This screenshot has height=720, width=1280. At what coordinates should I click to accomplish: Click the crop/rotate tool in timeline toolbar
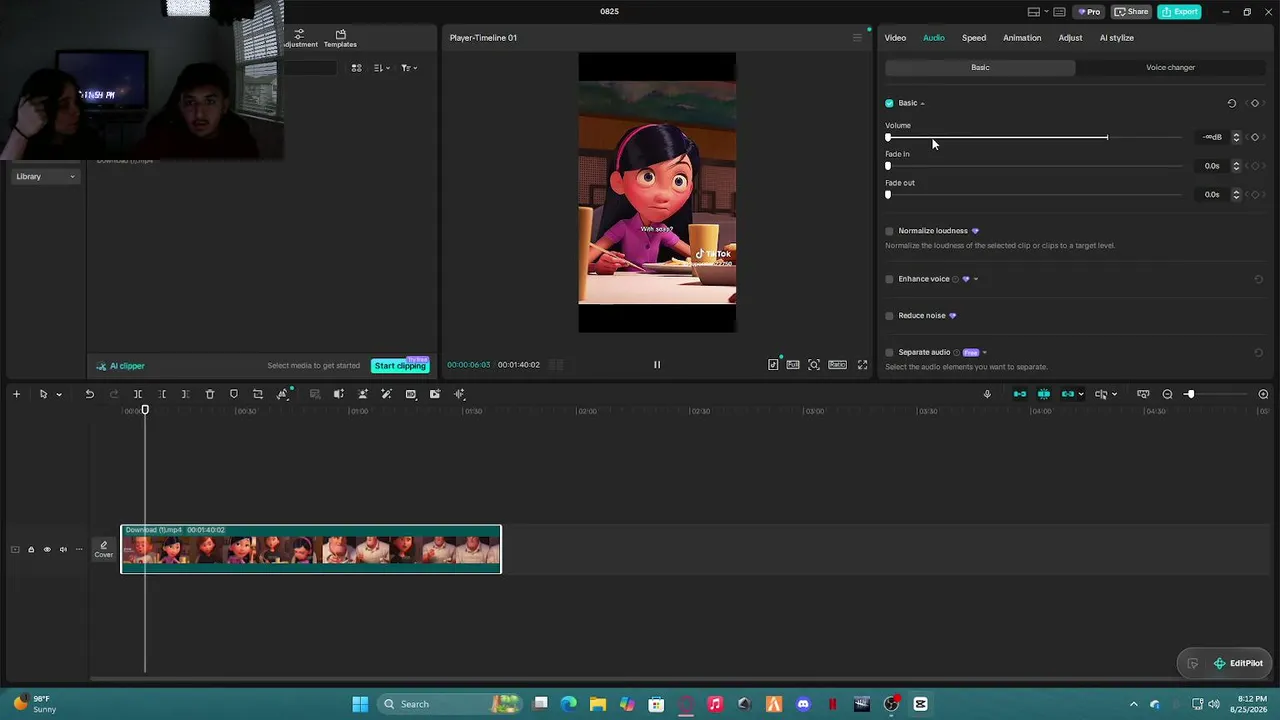258,394
